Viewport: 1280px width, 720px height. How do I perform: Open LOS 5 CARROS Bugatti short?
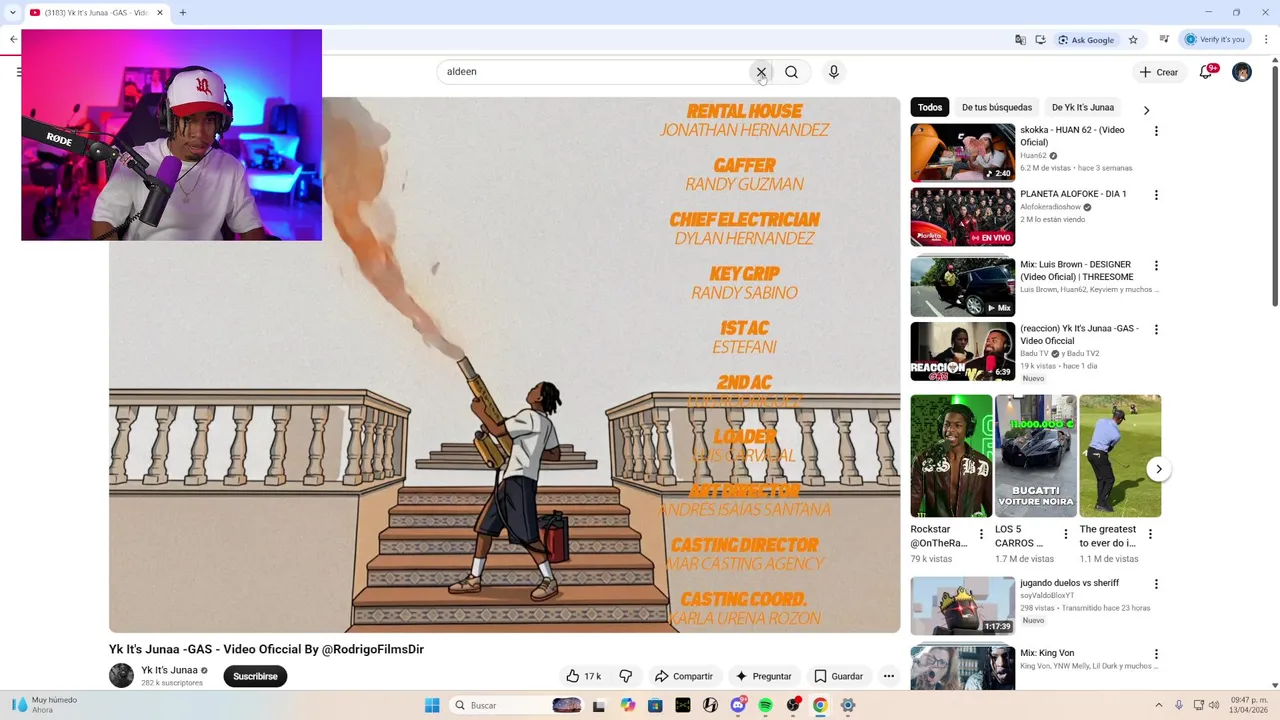[x=1036, y=455]
